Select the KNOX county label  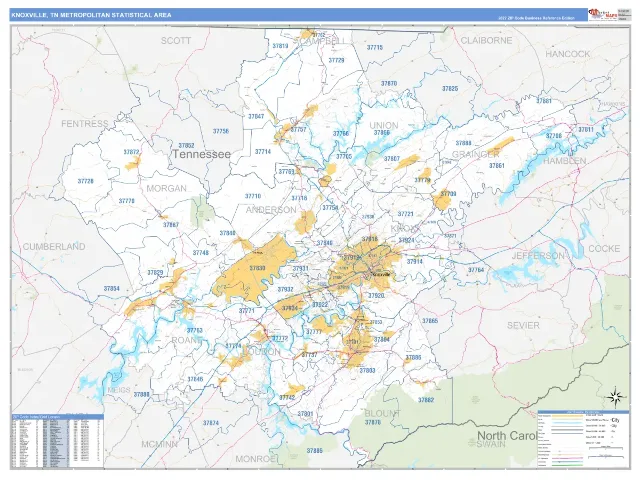(x=405, y=229)
